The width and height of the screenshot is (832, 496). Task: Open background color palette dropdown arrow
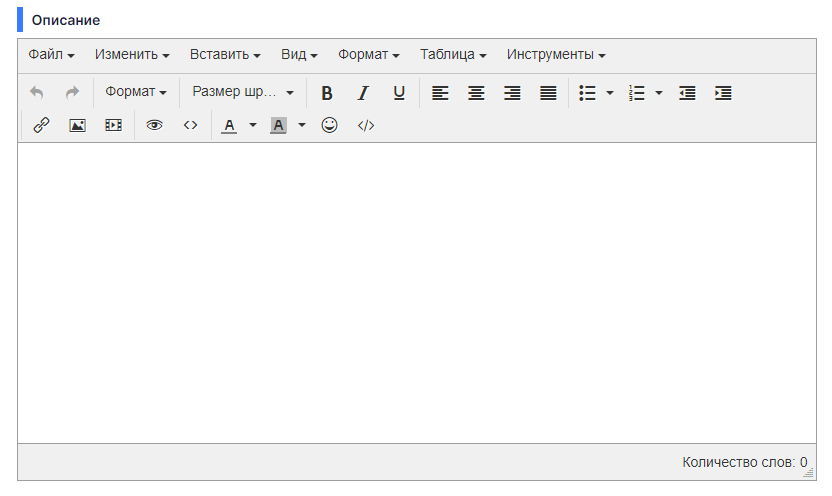pyautogui.click(x=301, y=125)
